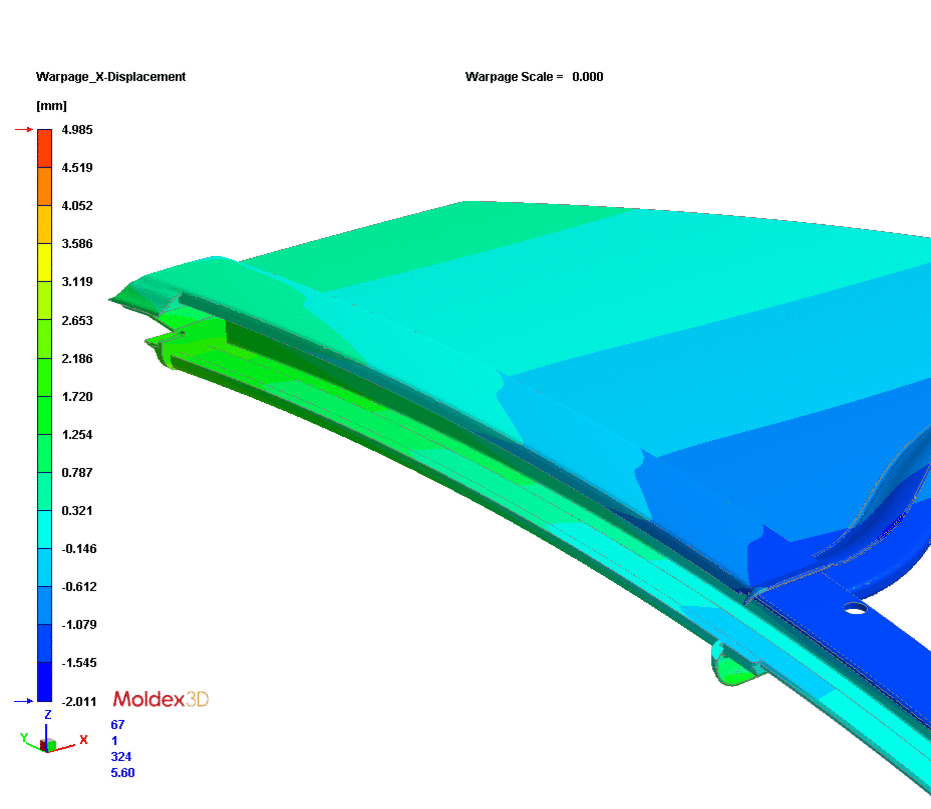The width and height of the screenshot is (931, 809).
Task: Pick the darkest blue band of the legend
Action: click(45, 682)
